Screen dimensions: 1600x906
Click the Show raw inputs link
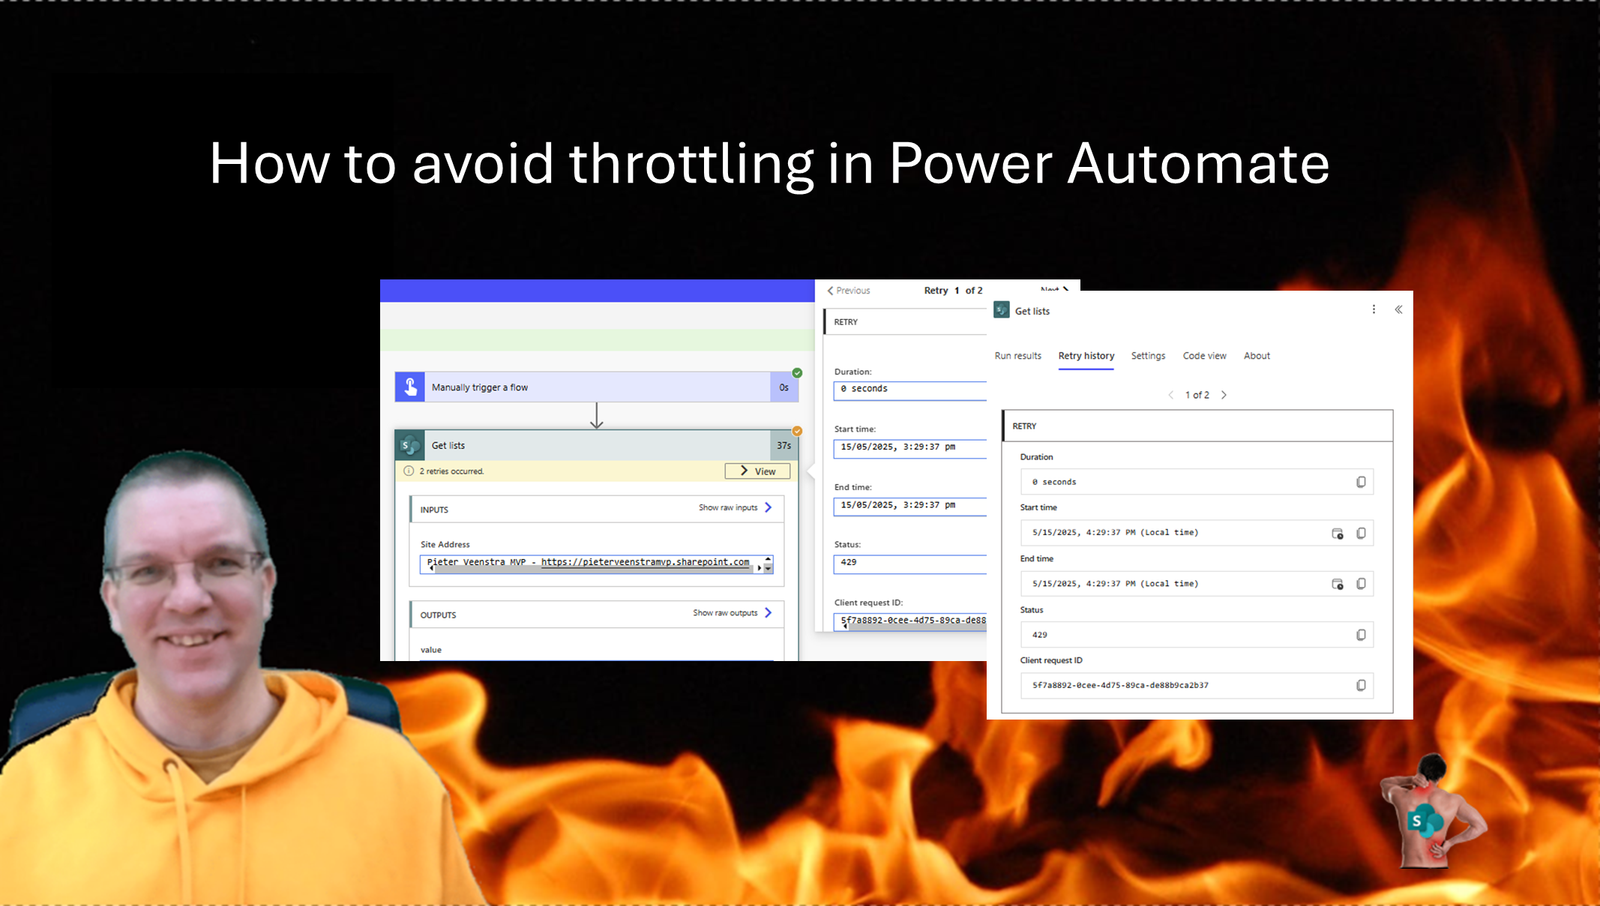point(728,508)
